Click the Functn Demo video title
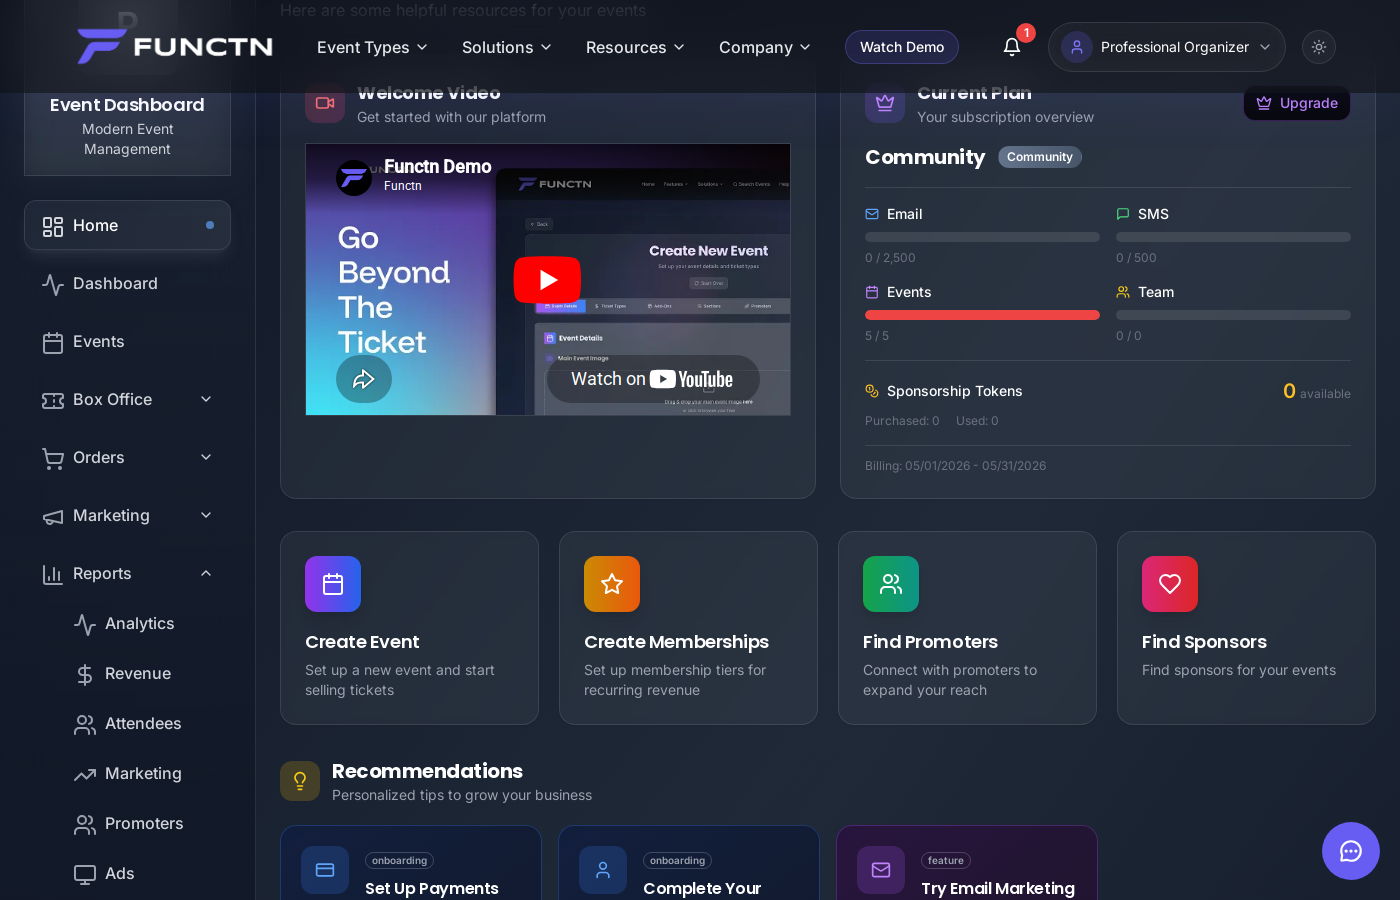 pos(438,167)
